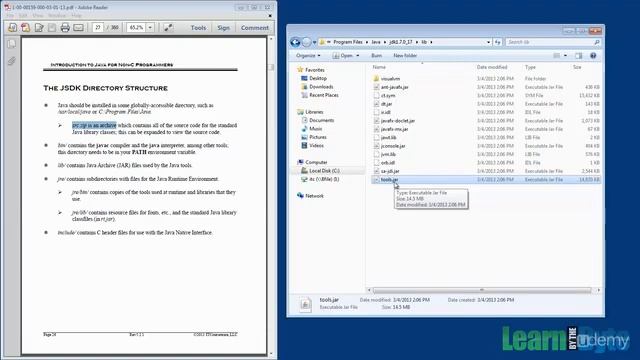640x360 pixels.
Task: Click the Refresh button beside the address bar
Action: coord(497,42)
